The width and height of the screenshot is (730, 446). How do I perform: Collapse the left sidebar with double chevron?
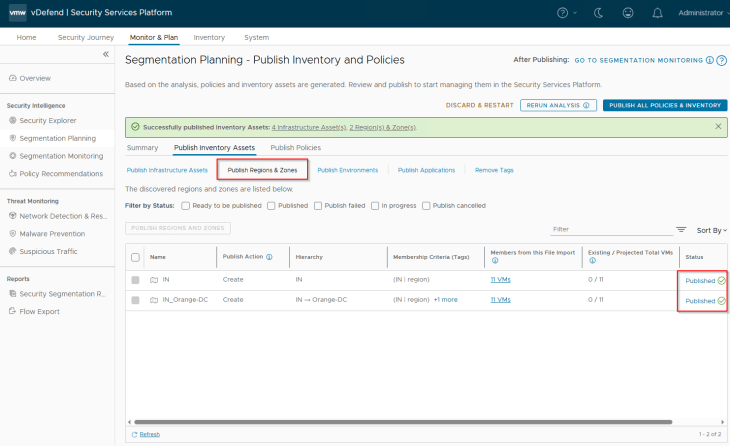106,54
